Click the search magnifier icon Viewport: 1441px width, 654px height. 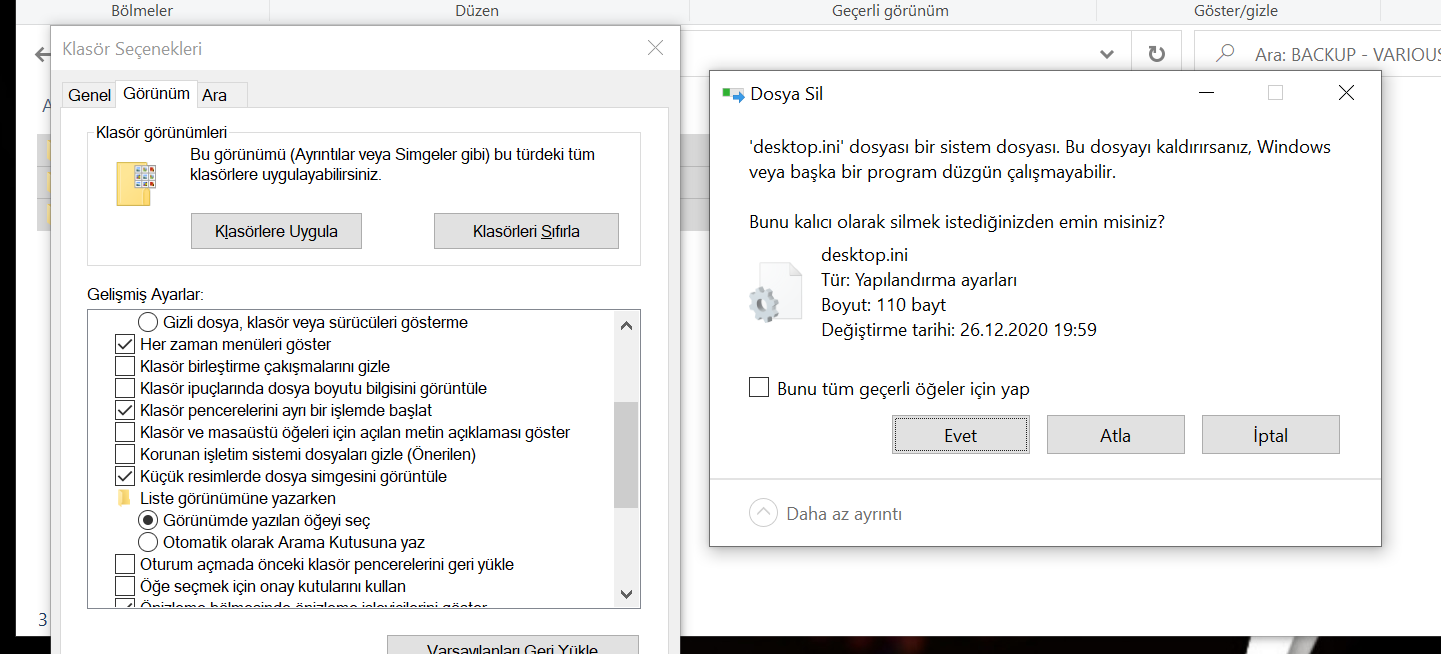point(1225,54)
